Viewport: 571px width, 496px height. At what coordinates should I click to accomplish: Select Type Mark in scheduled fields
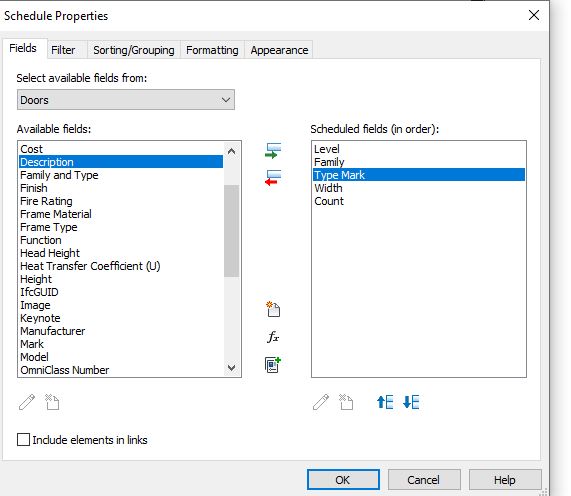(x=419, y=175)
